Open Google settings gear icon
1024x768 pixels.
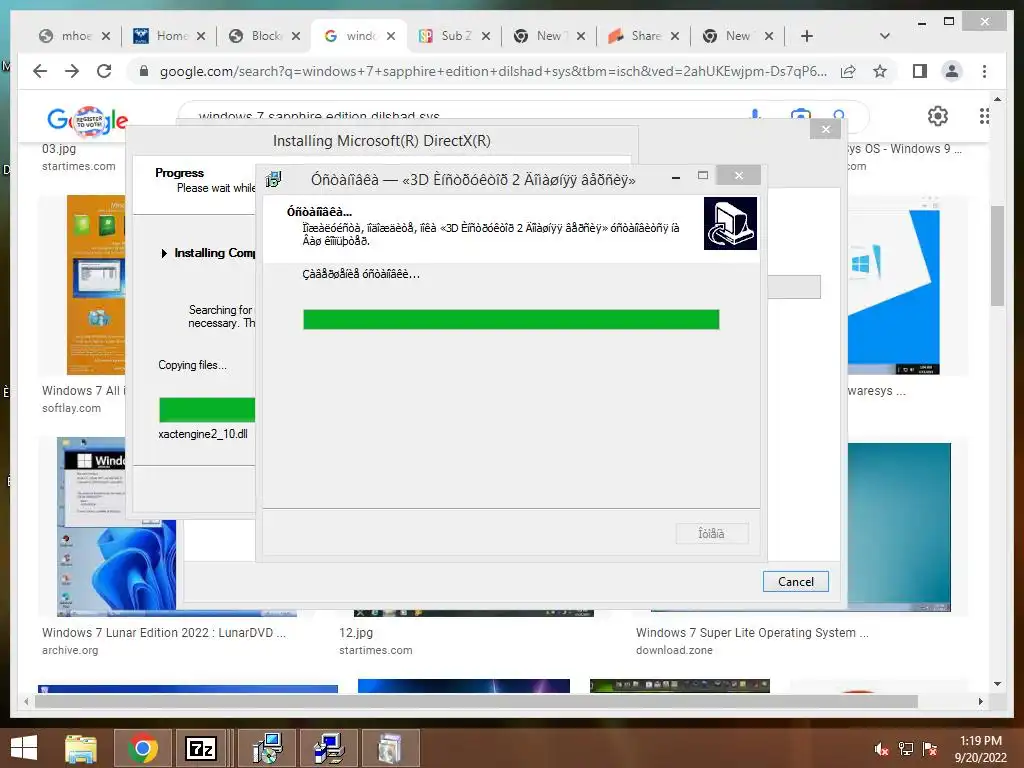pyautogui.click(x=938, y=116)
